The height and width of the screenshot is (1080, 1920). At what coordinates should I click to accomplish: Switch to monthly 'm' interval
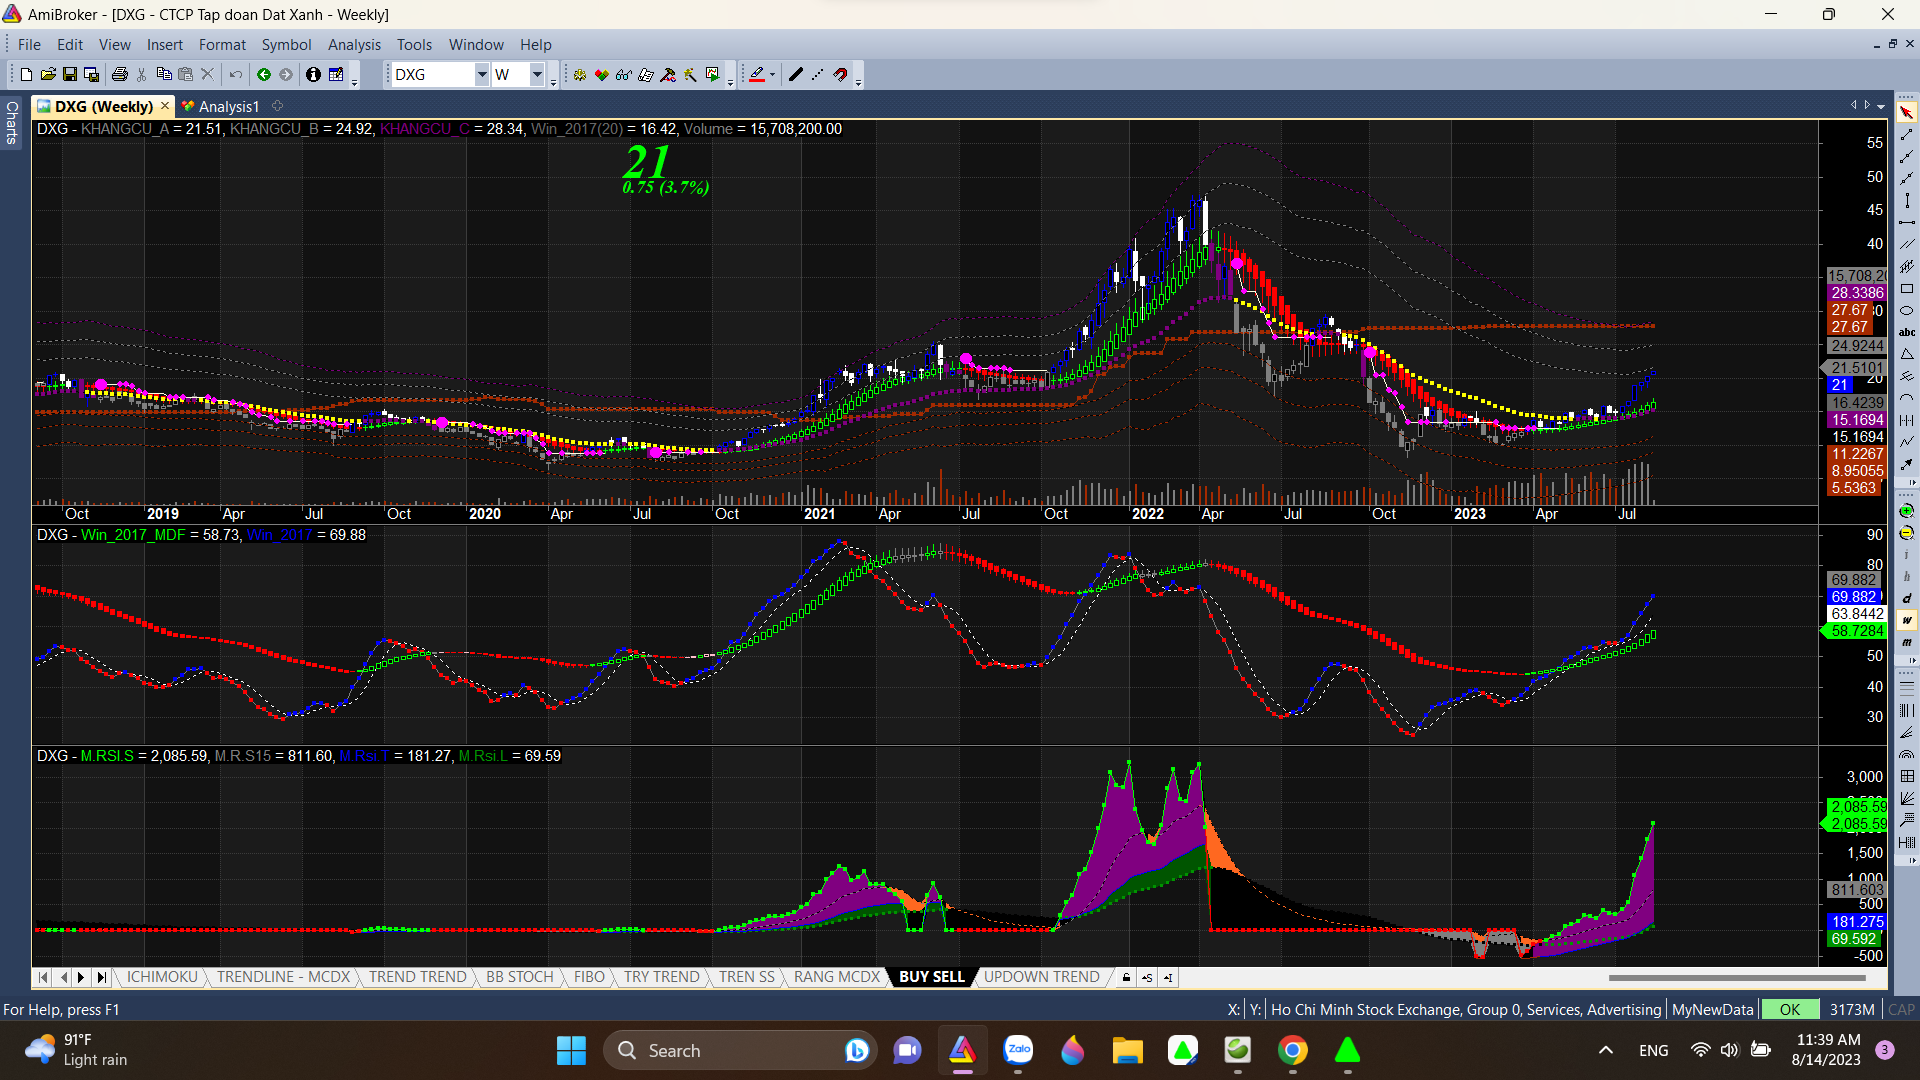point(1907,643)
